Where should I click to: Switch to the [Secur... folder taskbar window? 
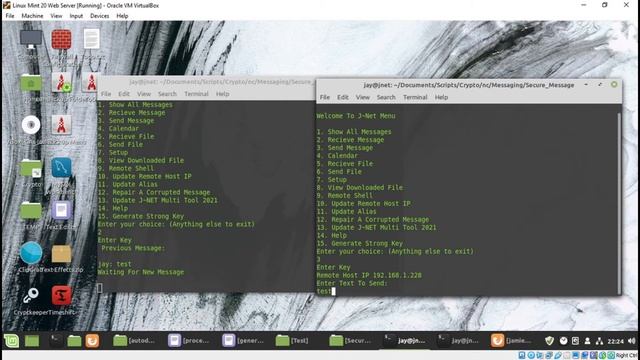351,340
